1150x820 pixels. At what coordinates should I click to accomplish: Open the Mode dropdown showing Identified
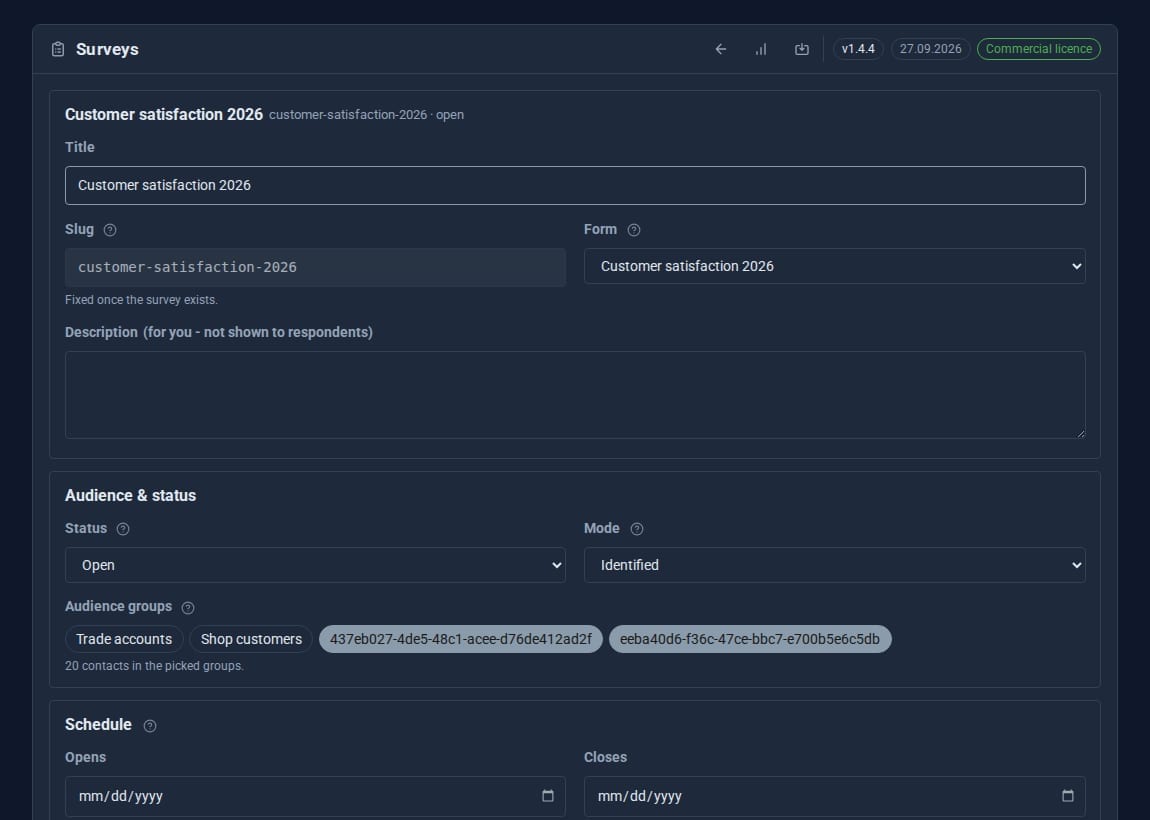(835, 565)
